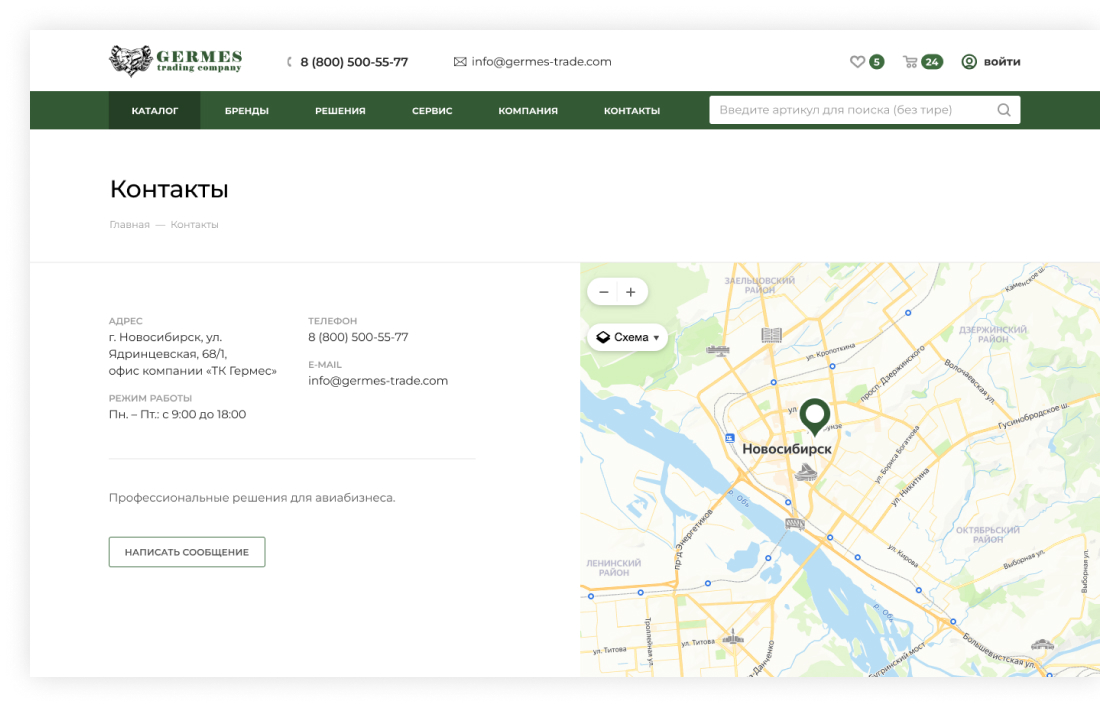Click the Войти login link
The height and width of the screenshot is (707, 1100).
1002,62
